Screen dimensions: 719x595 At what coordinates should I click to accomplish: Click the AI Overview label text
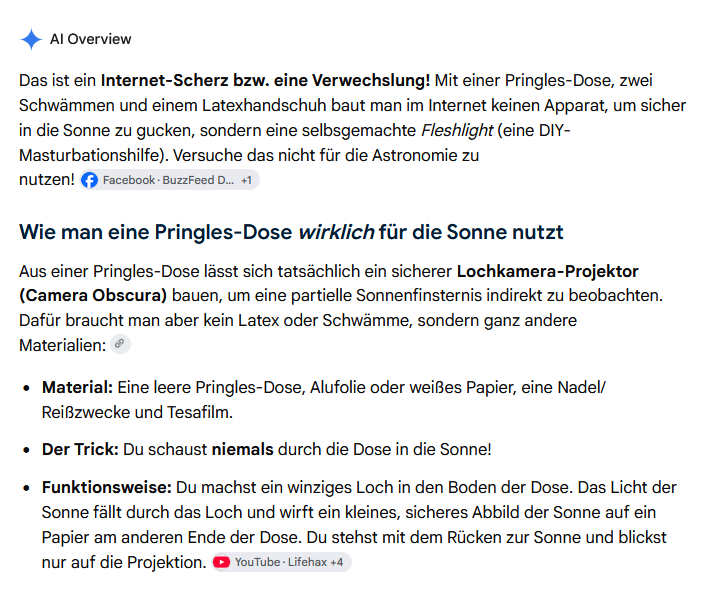point(91,39)
